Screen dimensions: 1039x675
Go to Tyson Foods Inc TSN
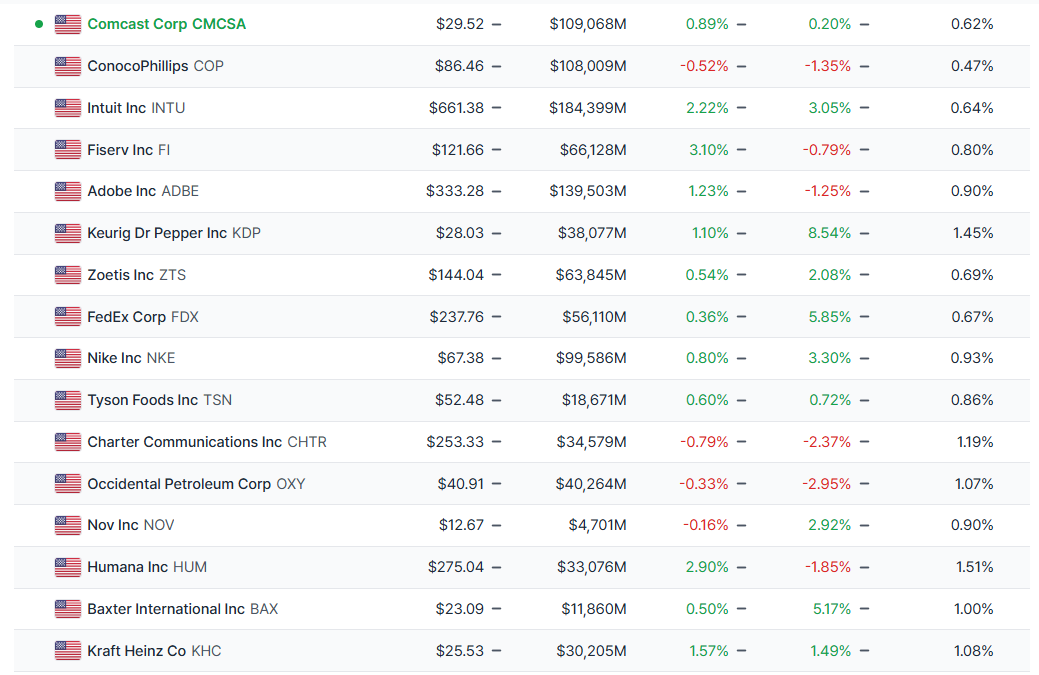coord(159,400)
